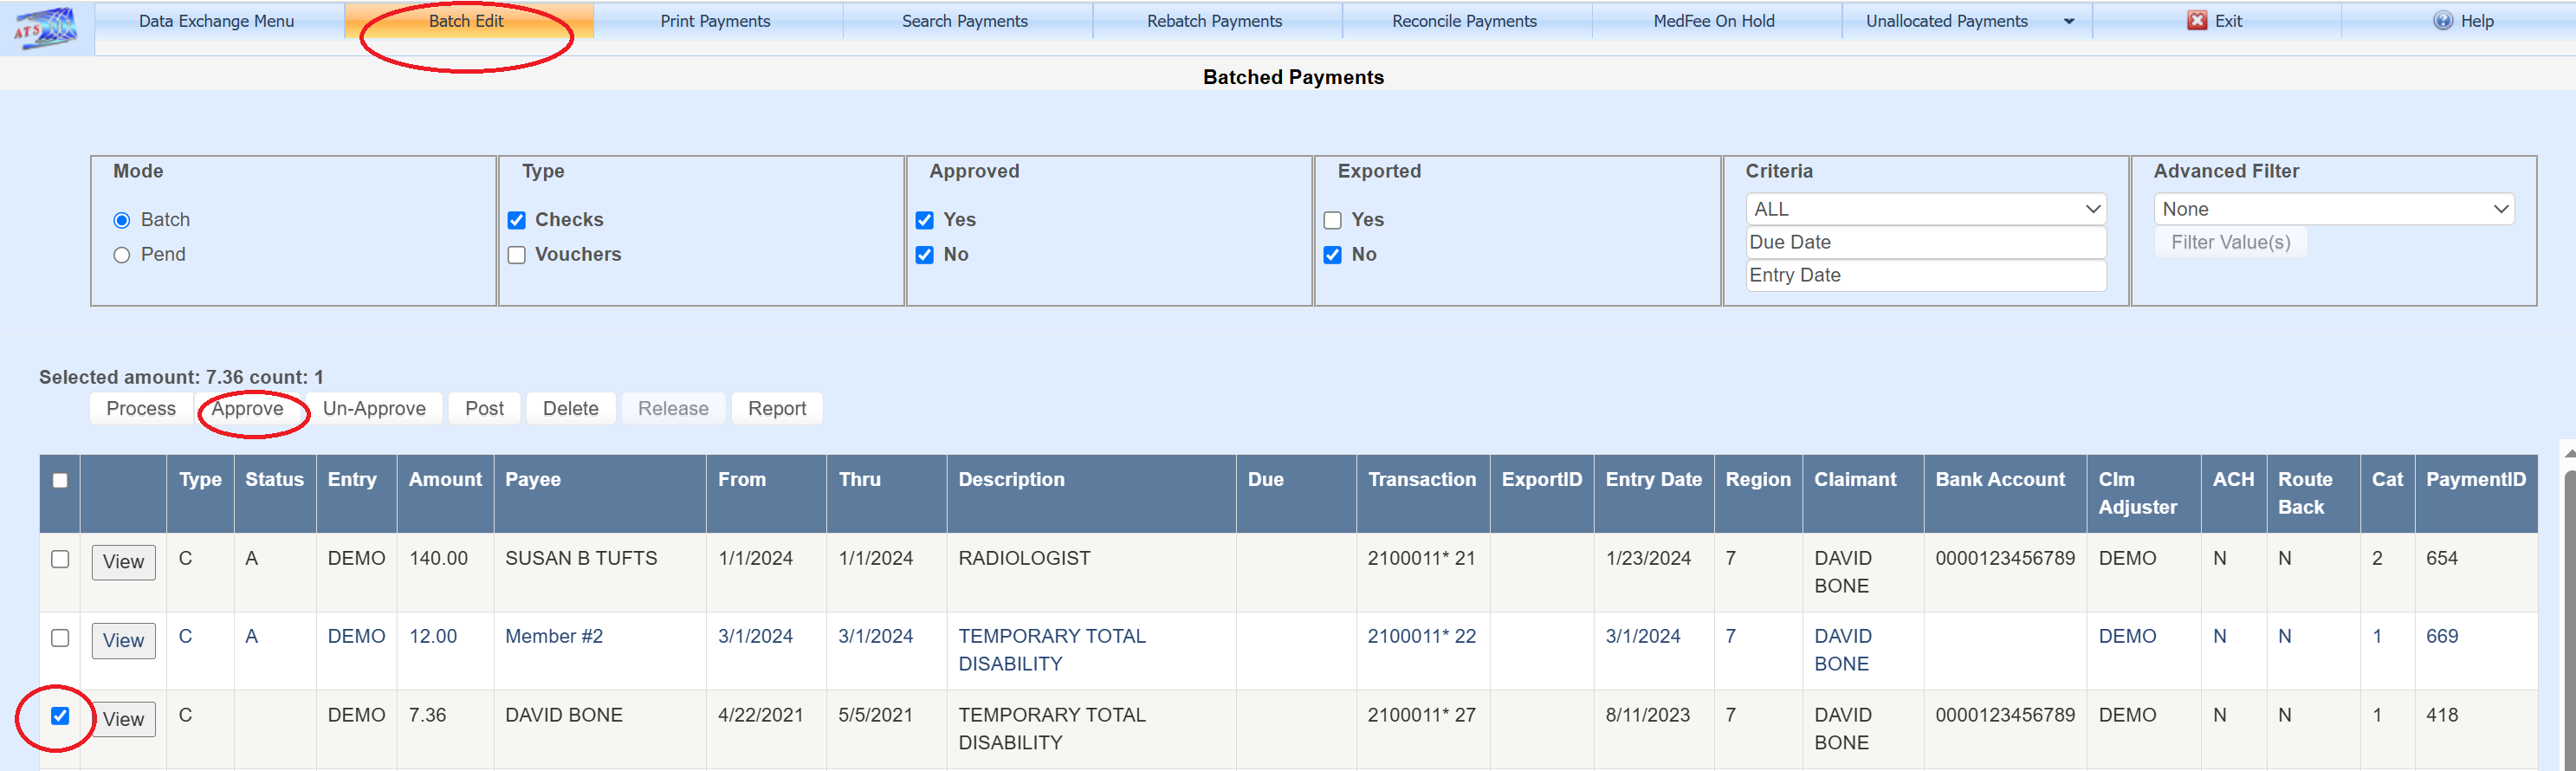Screen dimensions: 2576x771
Task: Go to Reconcile Payments menu
Action: 1464,21
